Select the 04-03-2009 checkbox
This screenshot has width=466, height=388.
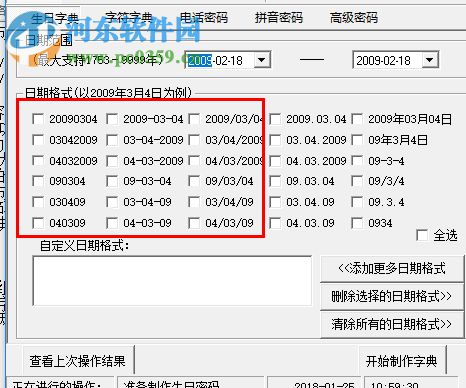(x=112, y=161)
